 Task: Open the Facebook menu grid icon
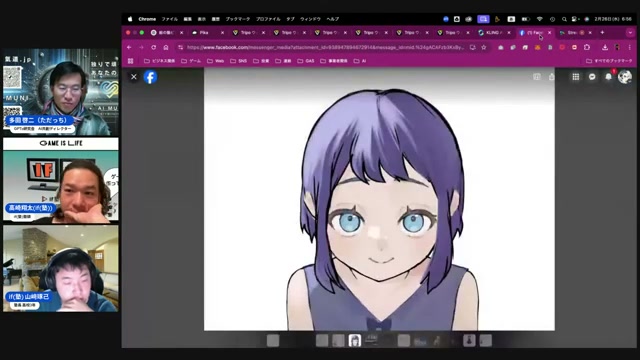[576, 77]
